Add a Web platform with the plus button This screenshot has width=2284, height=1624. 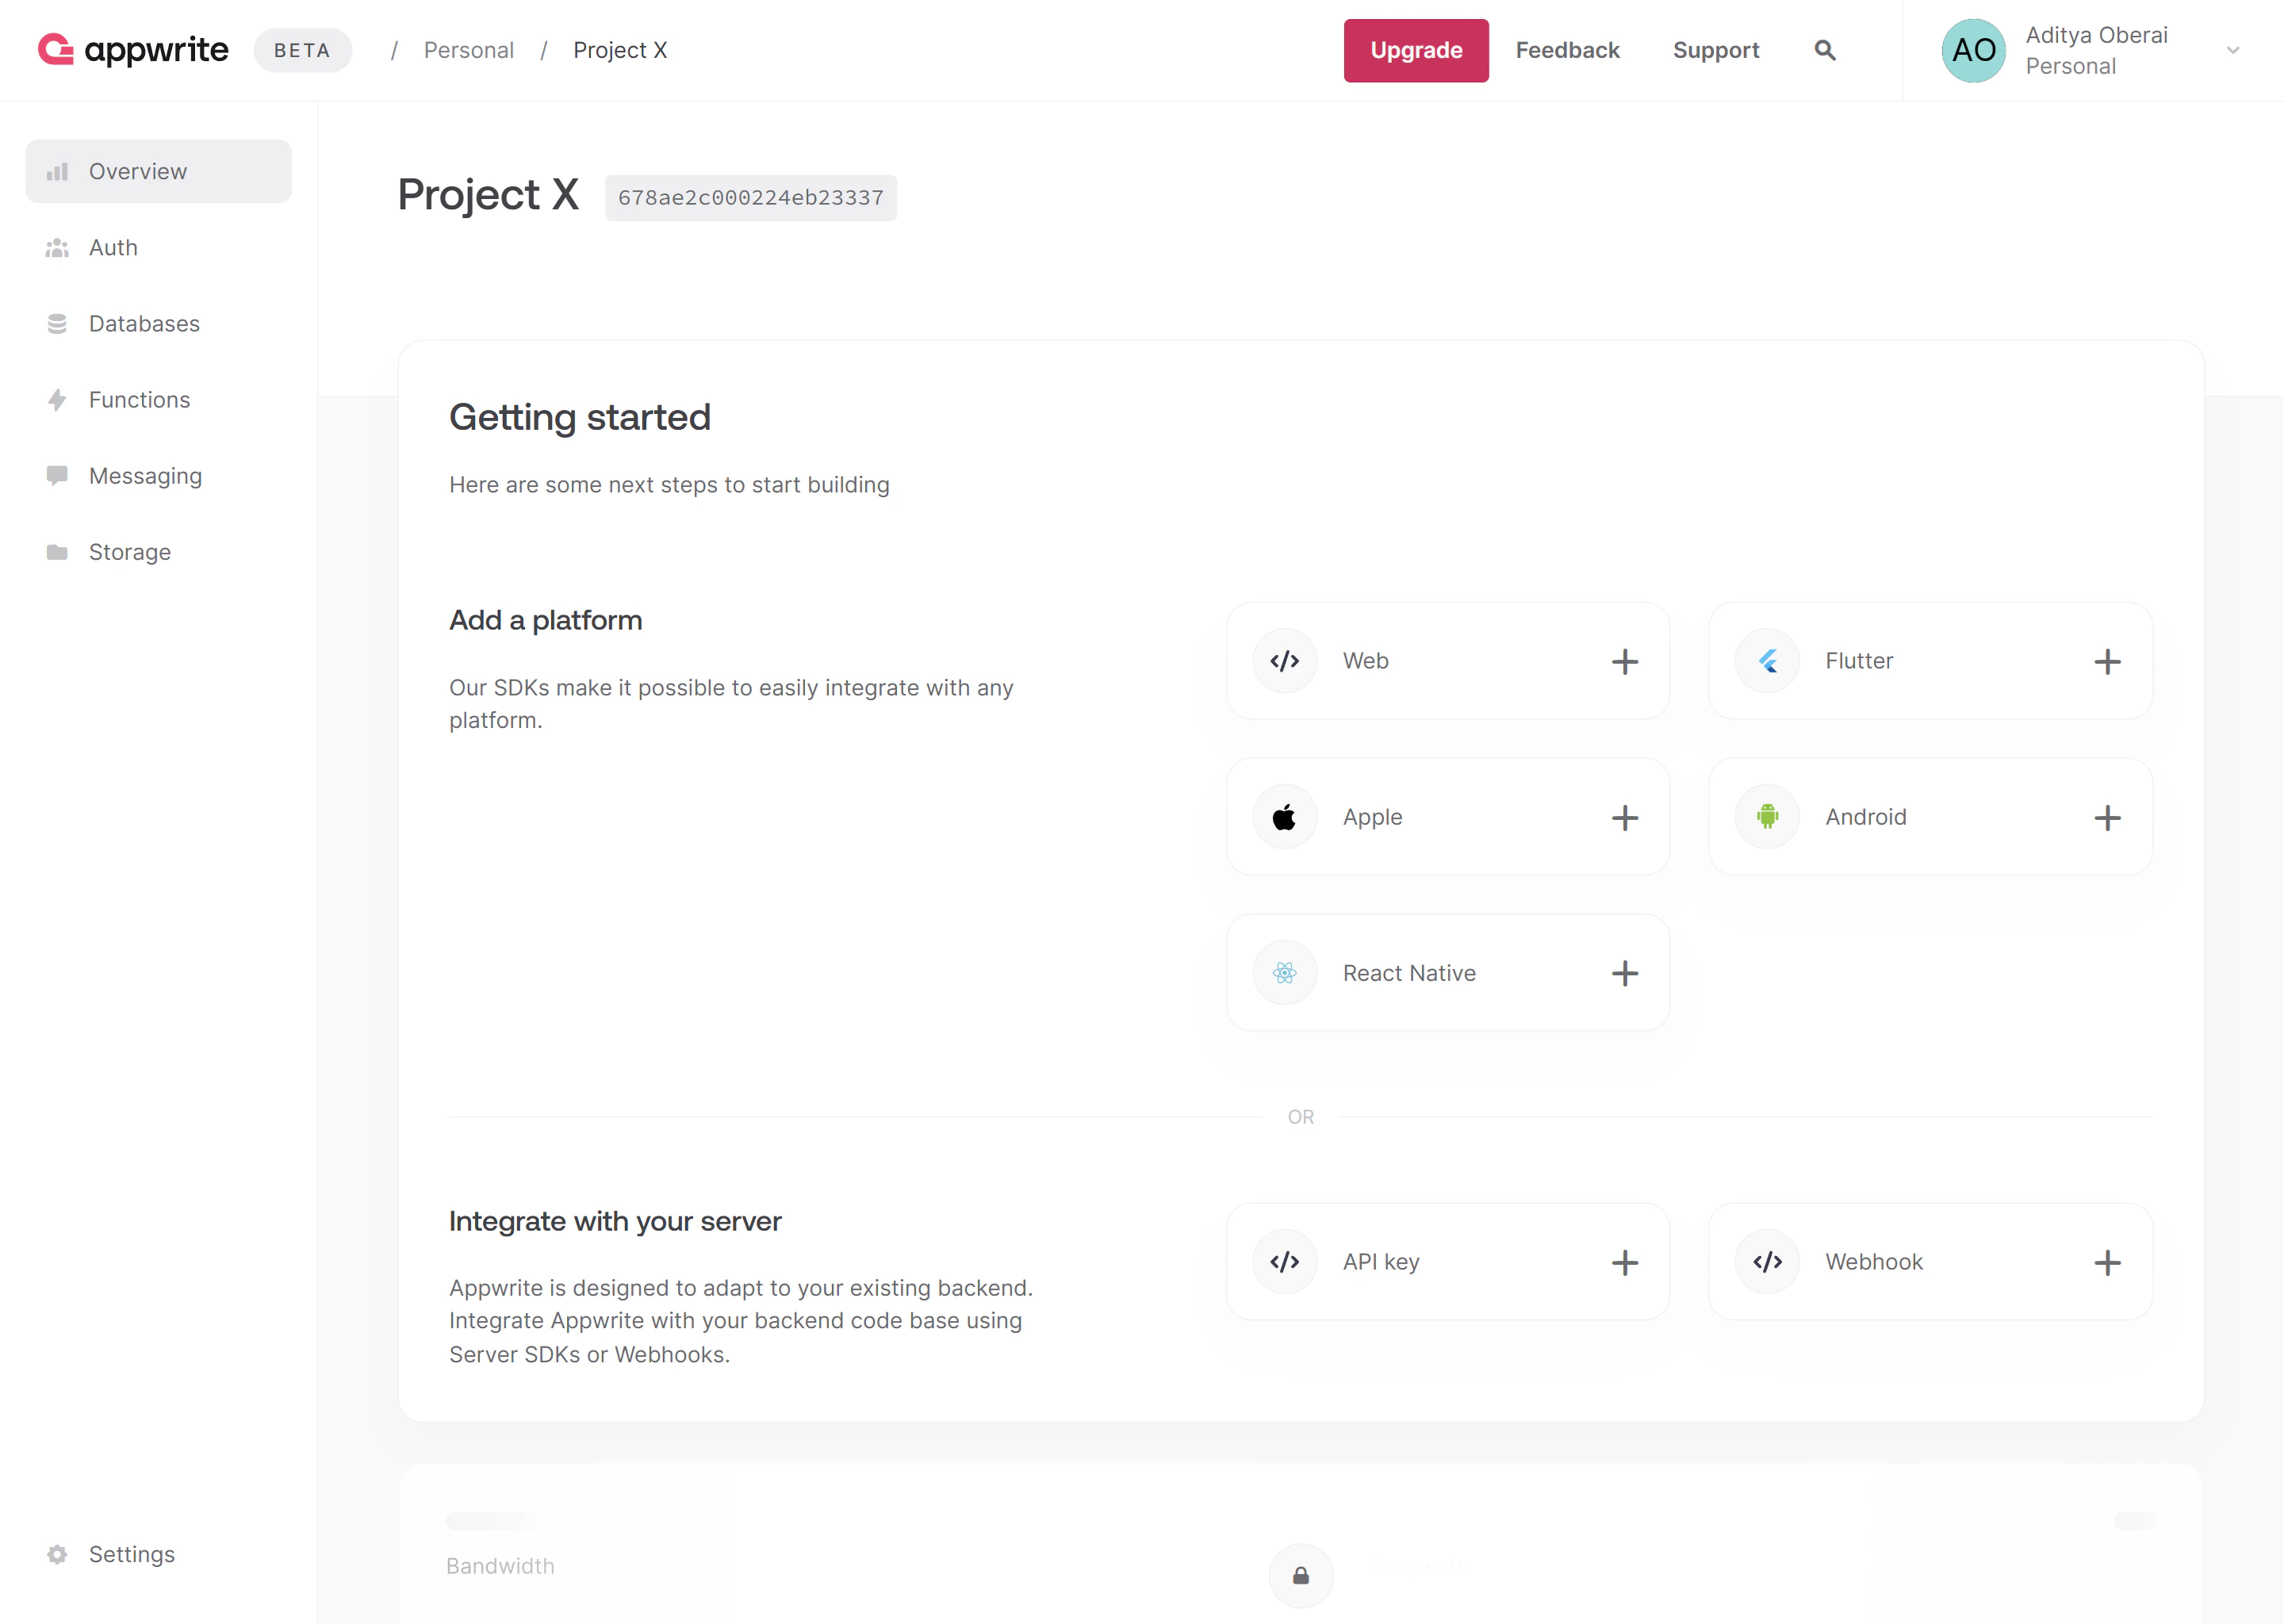[x=1624, y=661]
